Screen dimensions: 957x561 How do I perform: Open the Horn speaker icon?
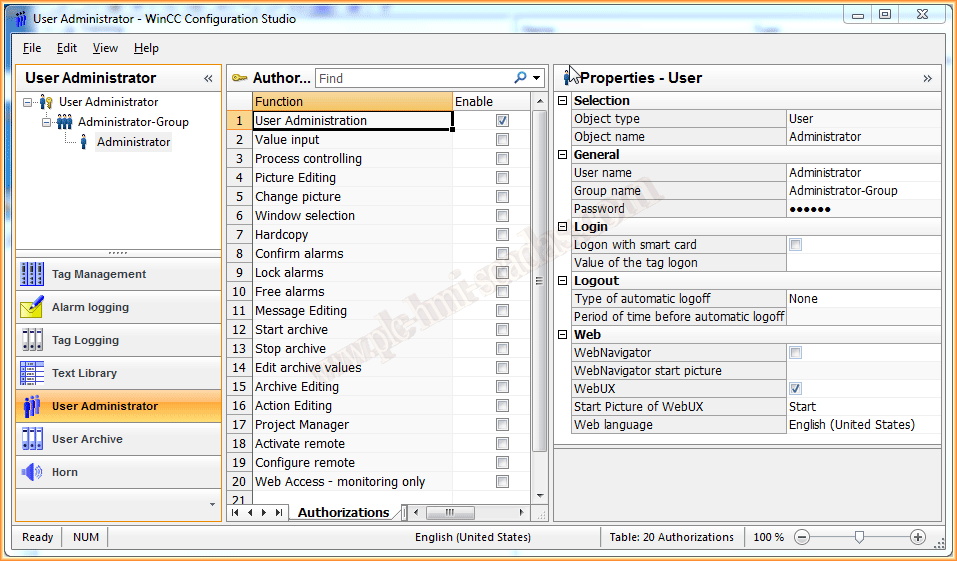coord(32,472)
